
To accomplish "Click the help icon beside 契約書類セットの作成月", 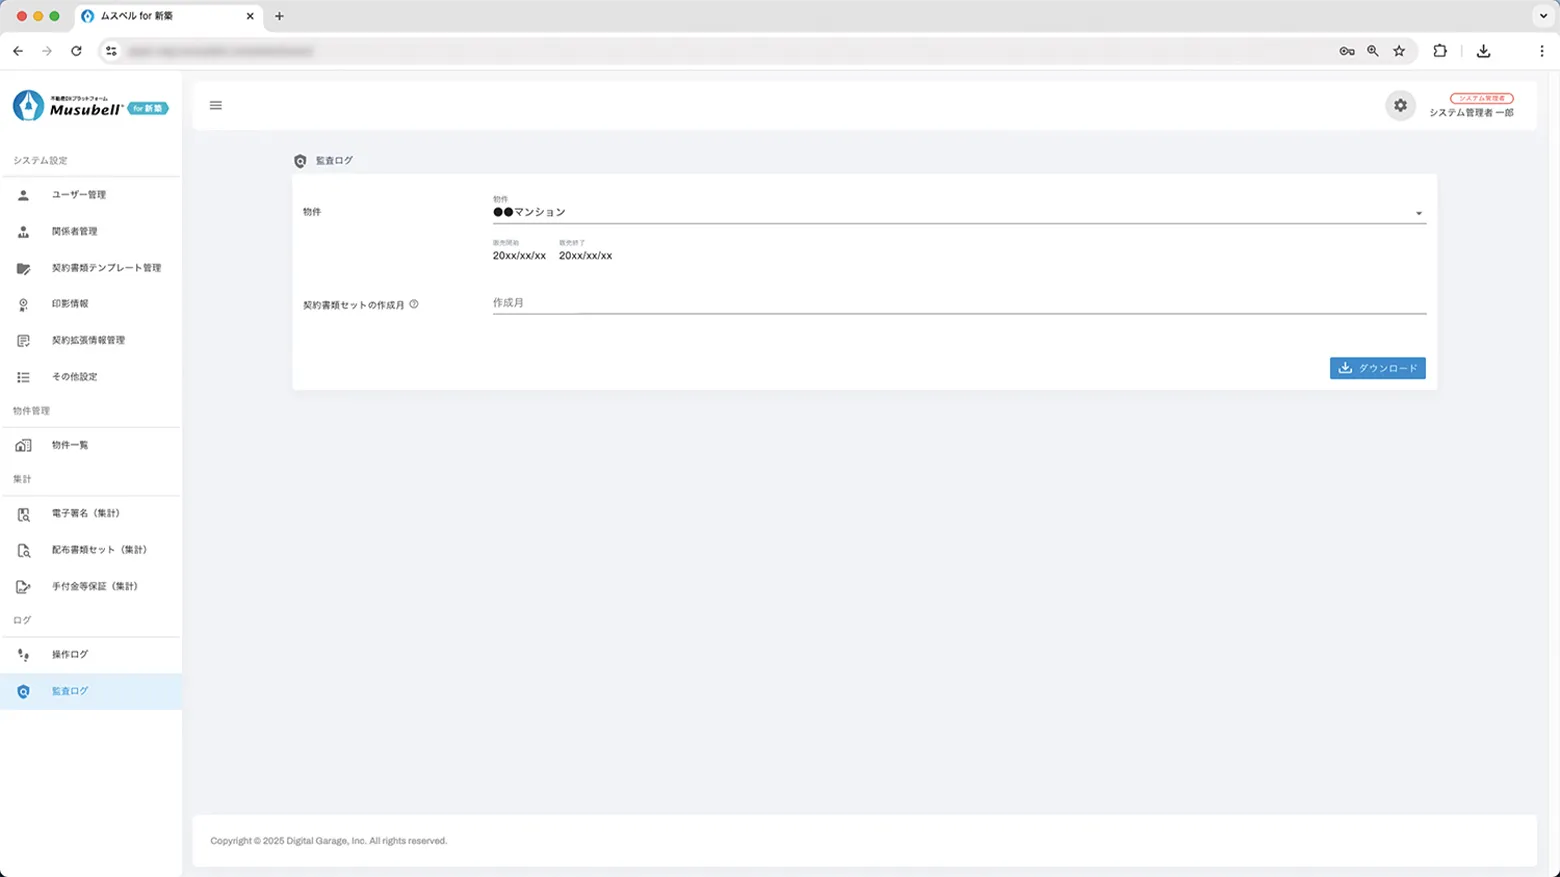I will click(x=414, y=304).
